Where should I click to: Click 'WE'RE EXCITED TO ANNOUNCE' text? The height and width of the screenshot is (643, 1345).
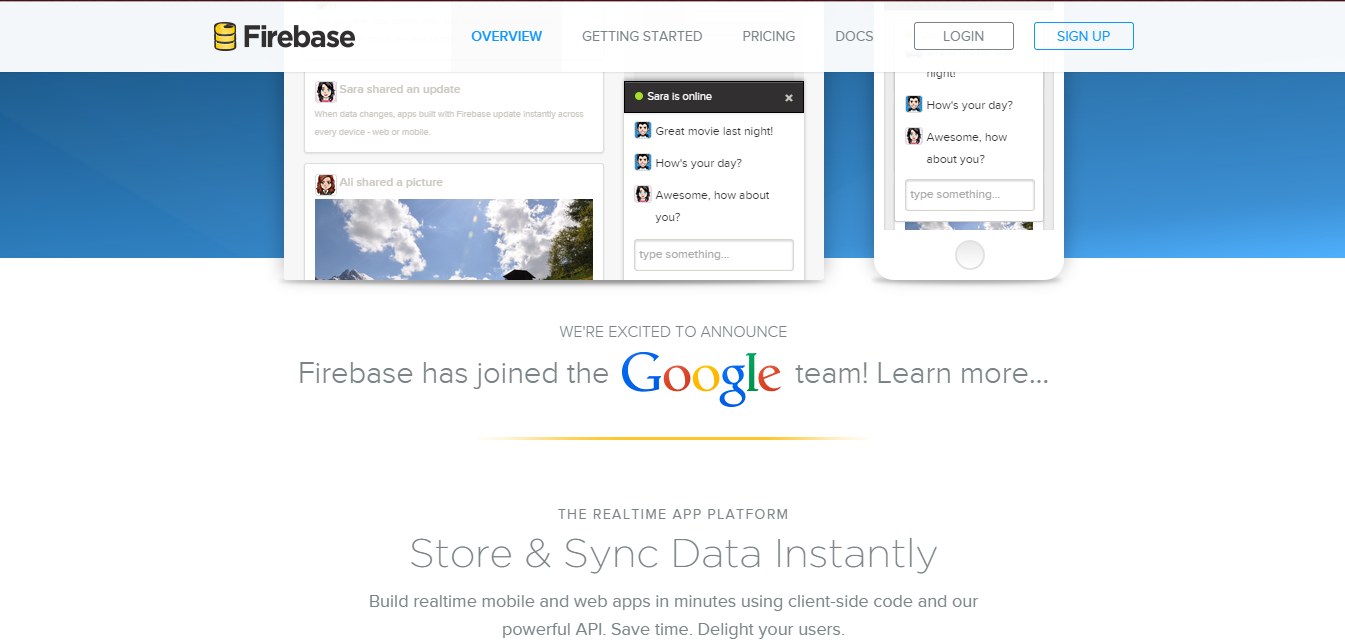(x=673, y=332)
